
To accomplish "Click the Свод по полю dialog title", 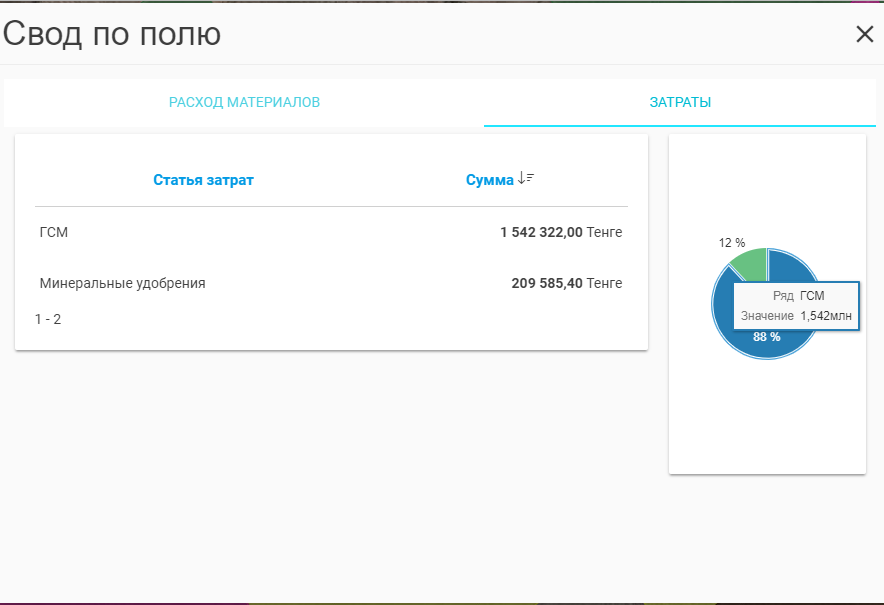I will click(112, 34).
